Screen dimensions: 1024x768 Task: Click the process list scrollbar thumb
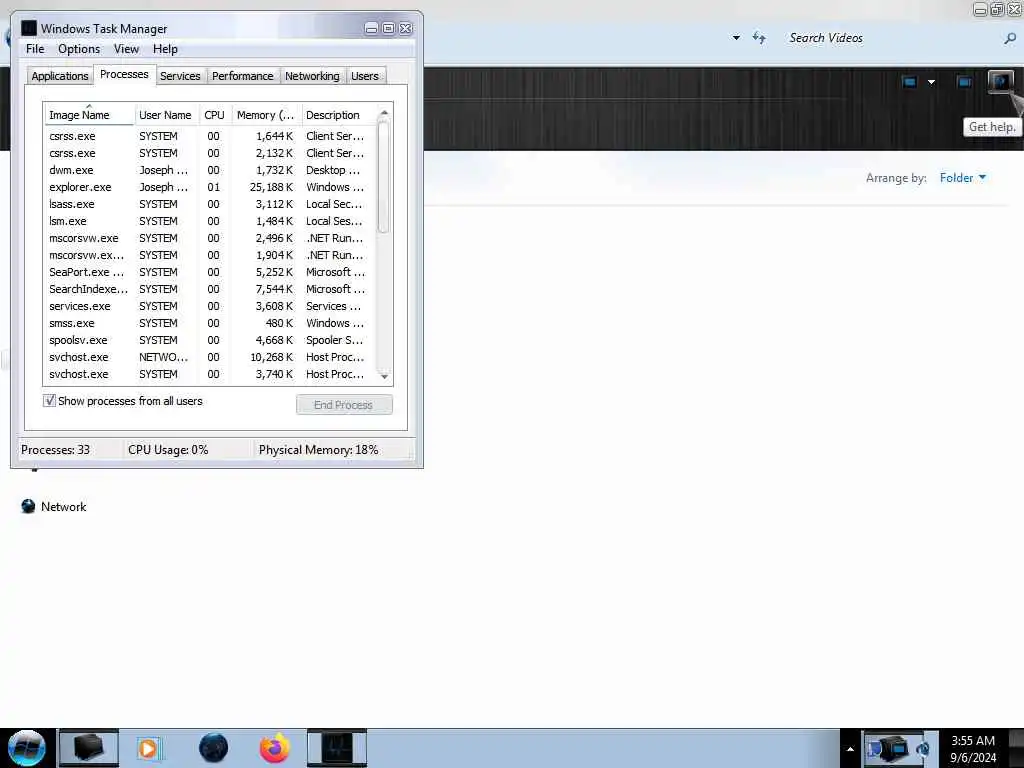pyautogui.click(x=384, y=177)
